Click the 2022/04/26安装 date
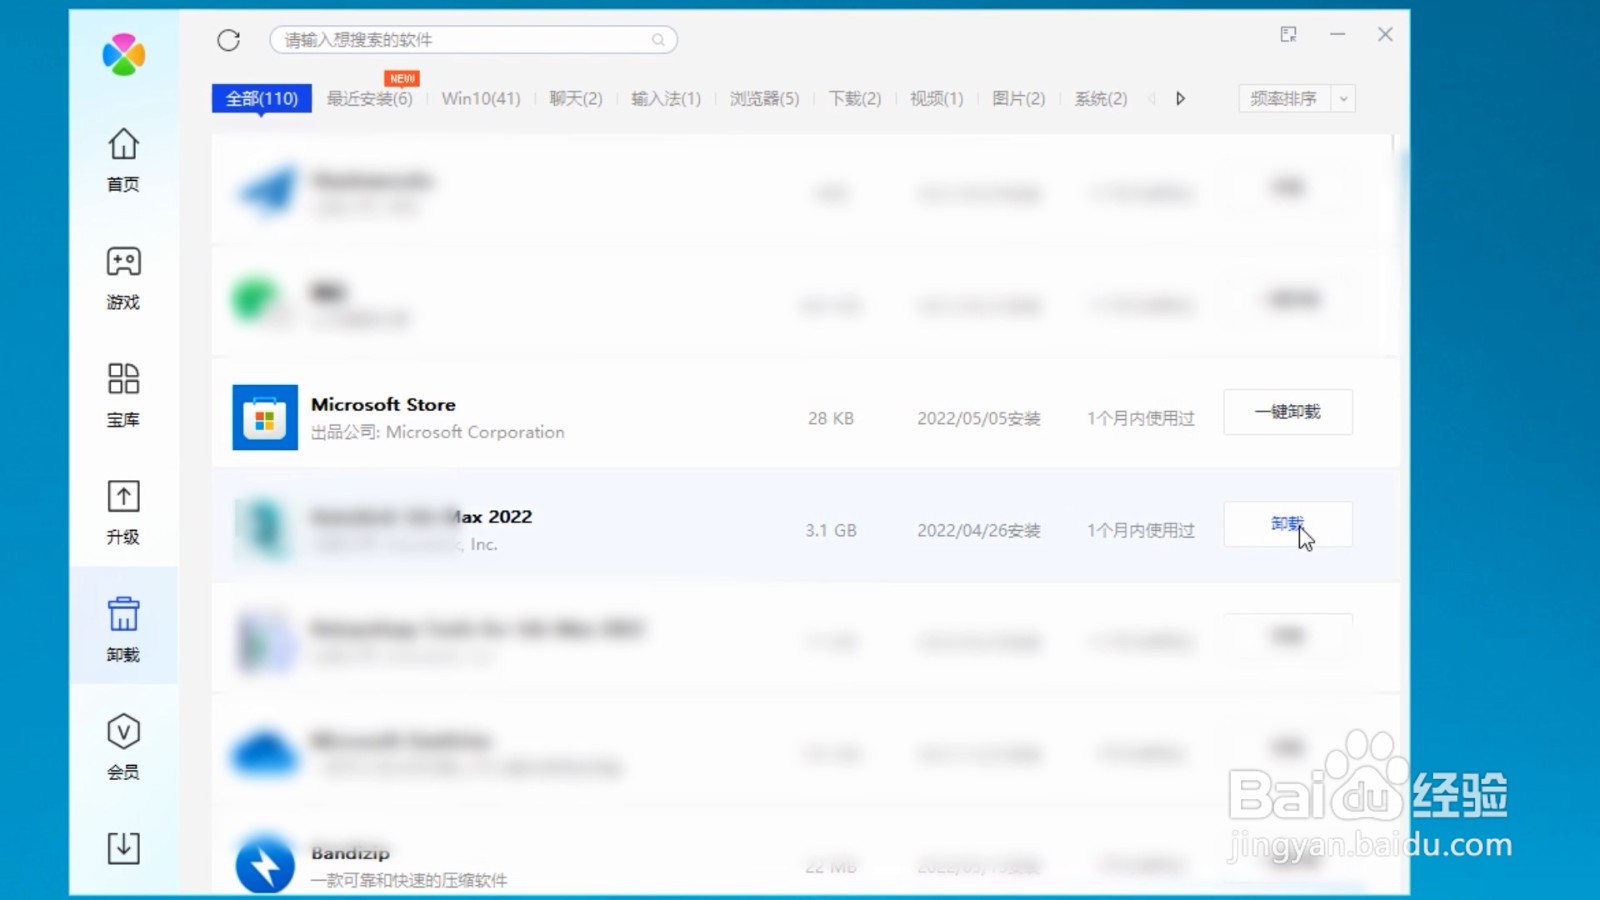Screen dimensions: 1600x900 (x=979, y=530)
